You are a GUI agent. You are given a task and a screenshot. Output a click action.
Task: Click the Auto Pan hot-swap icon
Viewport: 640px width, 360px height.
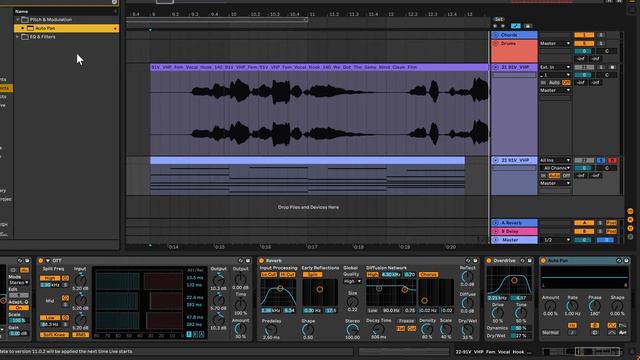tap(619, 260)
